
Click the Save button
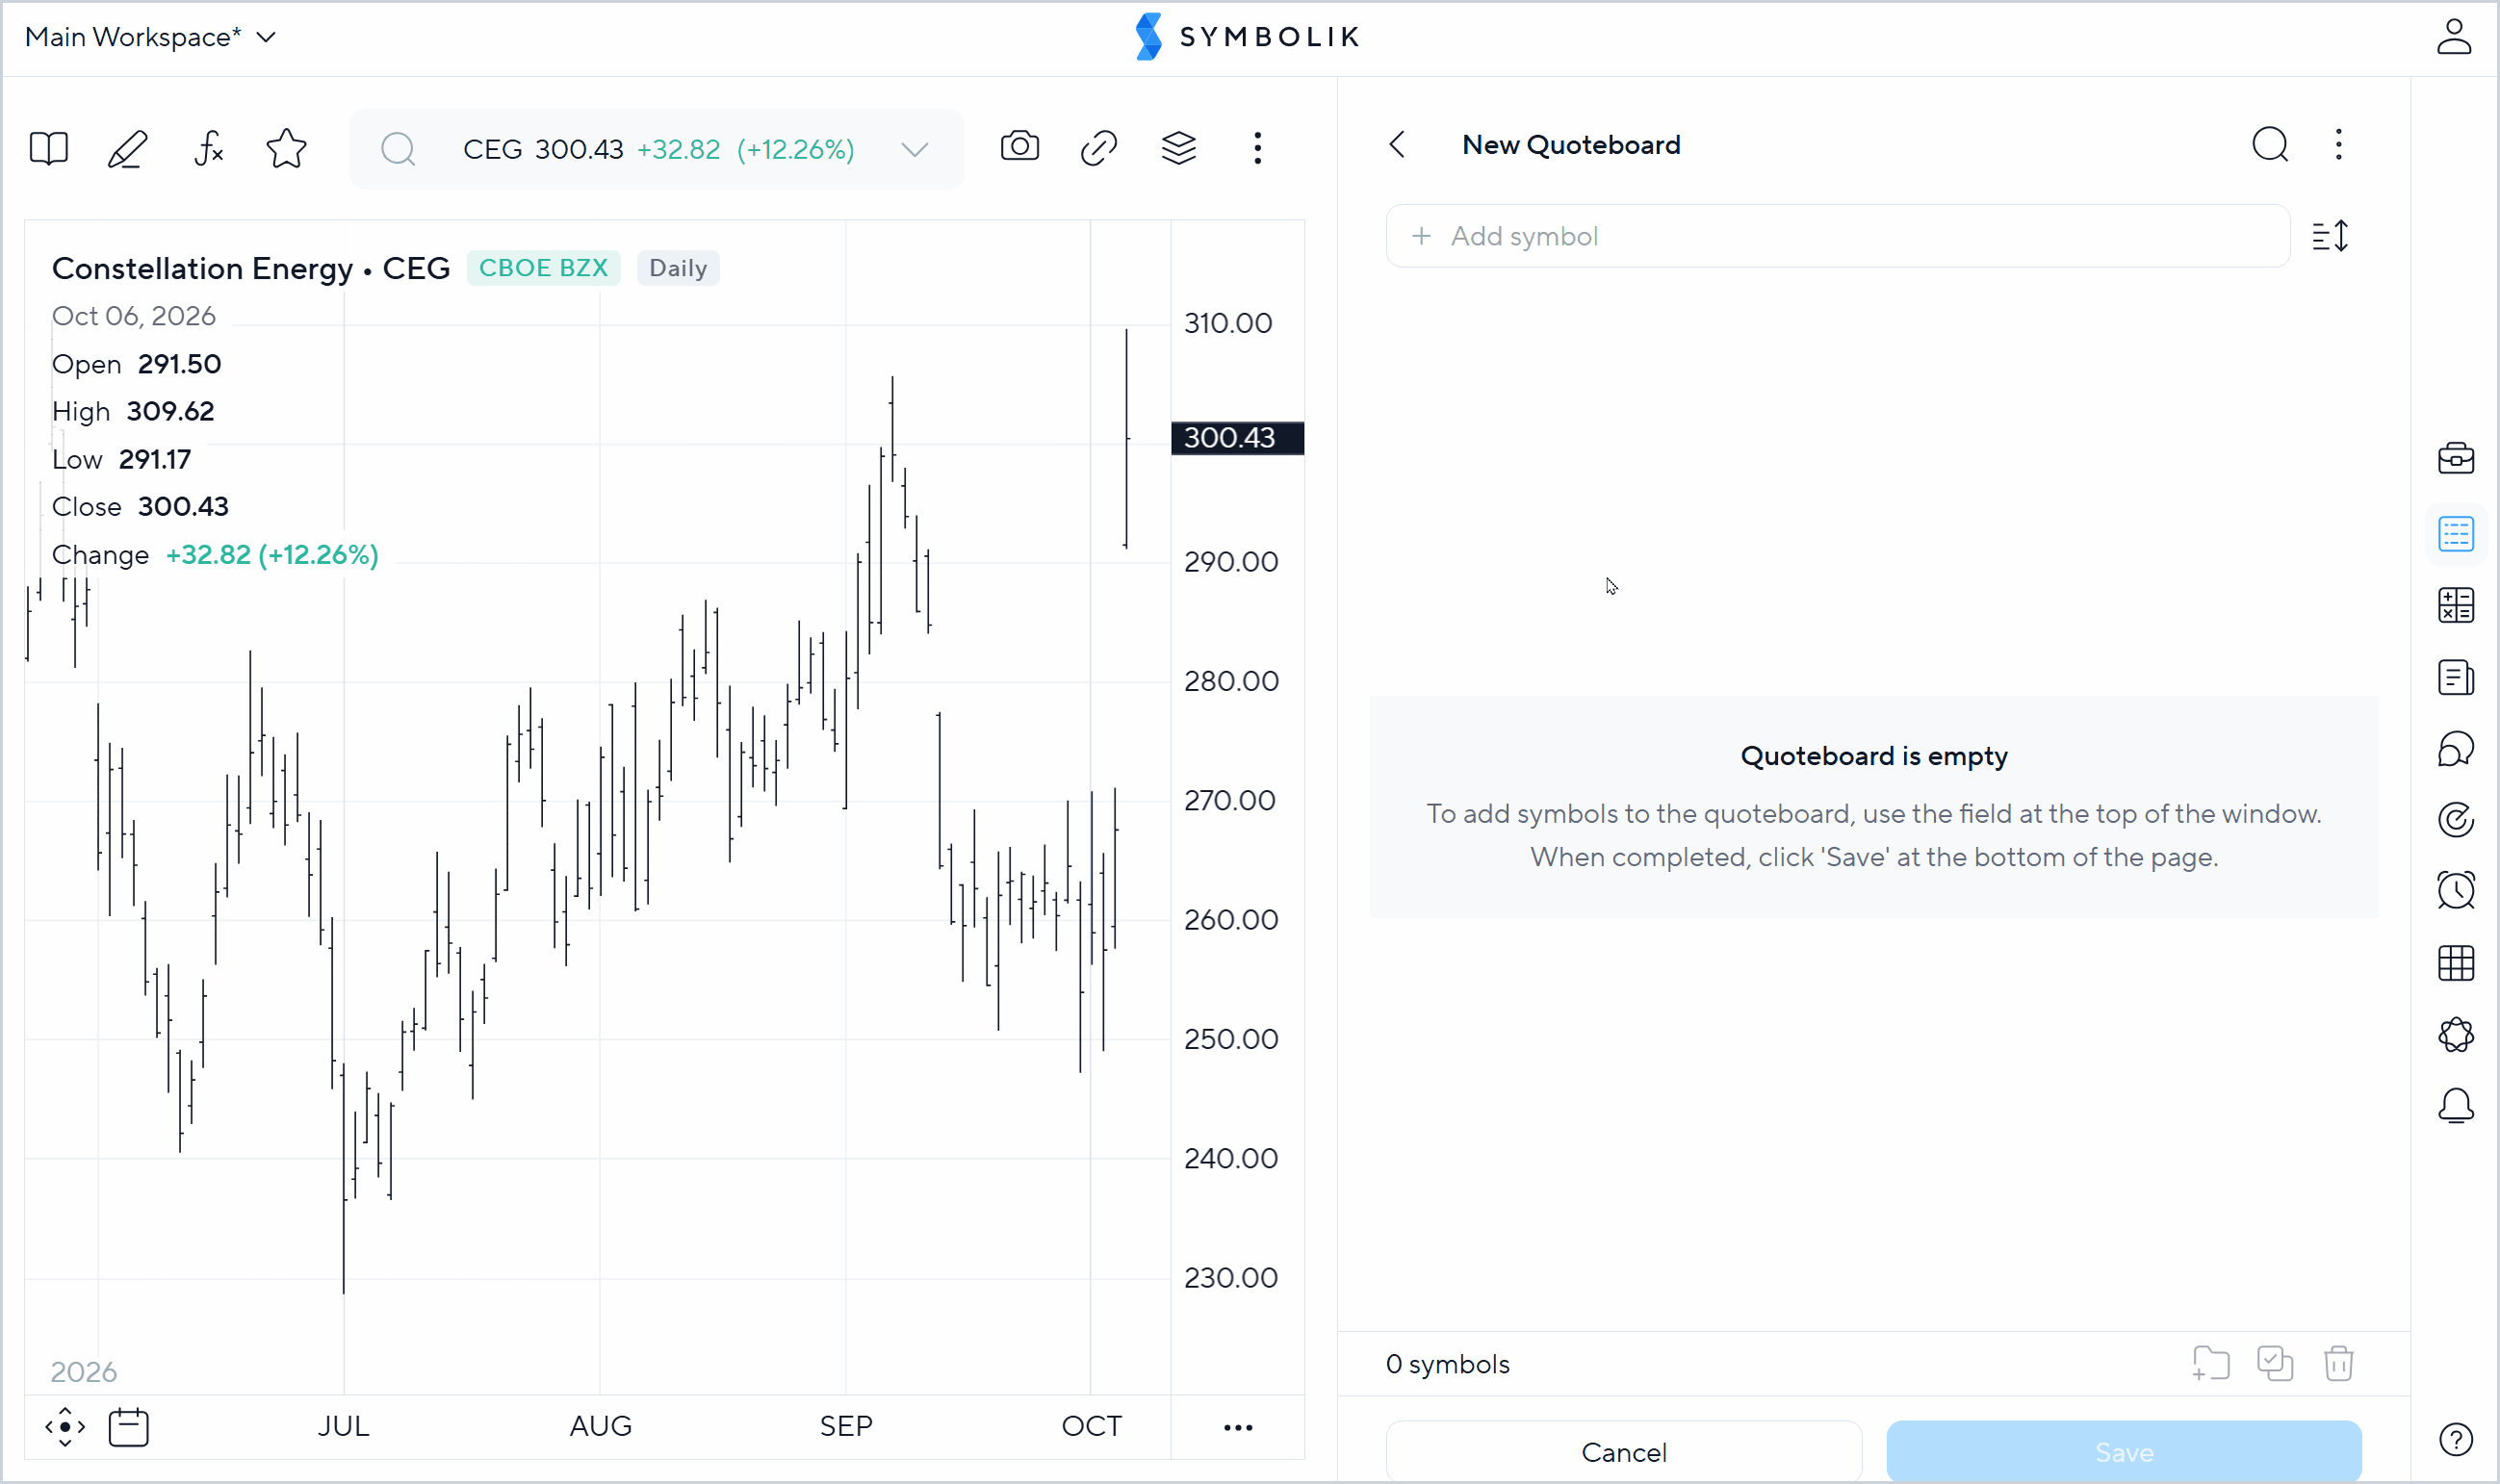[2124, 1452]
